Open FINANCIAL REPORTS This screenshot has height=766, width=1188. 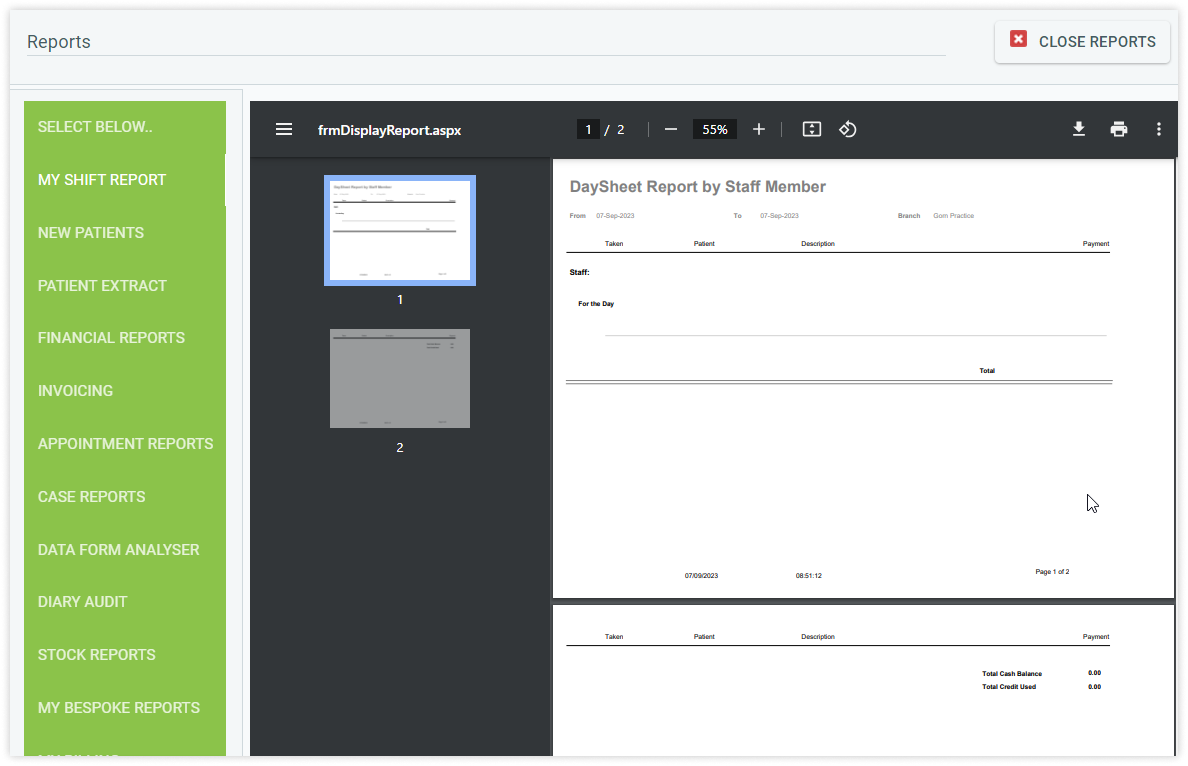(x=125, y=338)
